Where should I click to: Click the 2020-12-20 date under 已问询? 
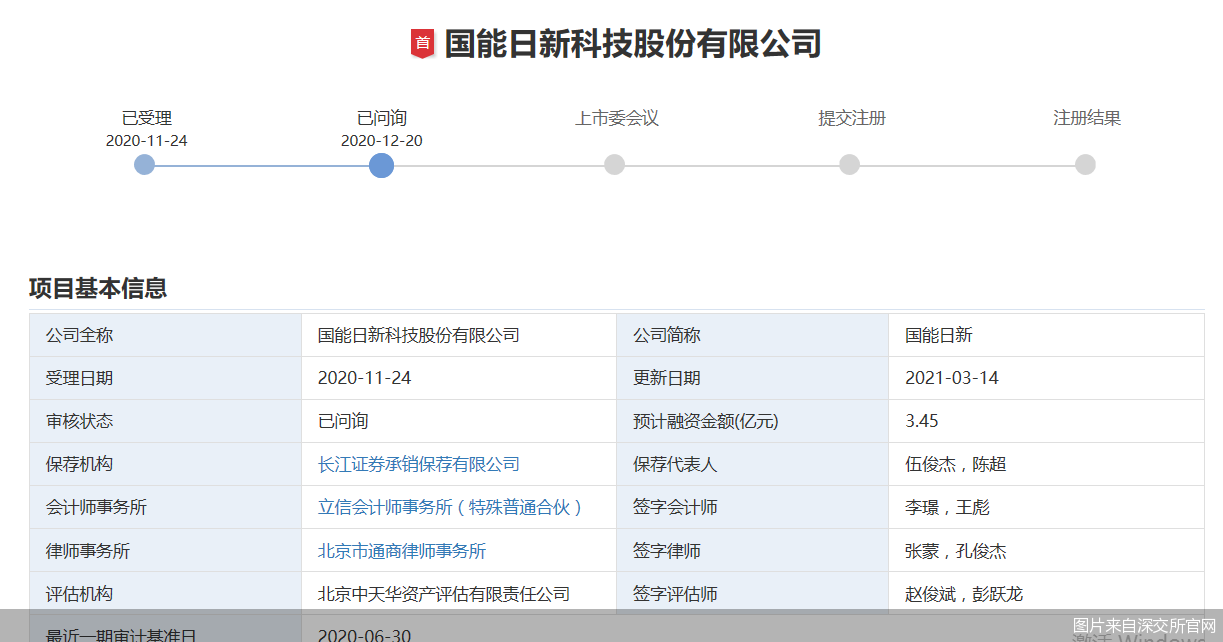[382, 141]
